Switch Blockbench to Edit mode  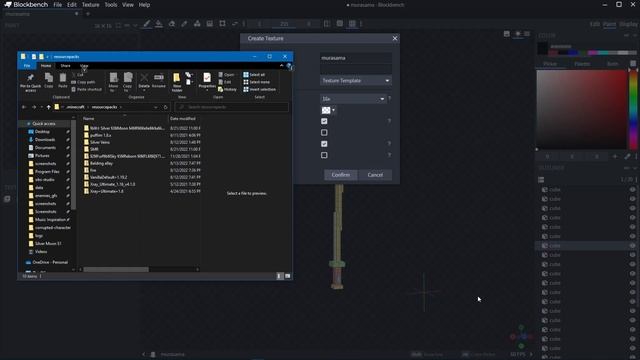pyautogui.click(x=595, y=24)
